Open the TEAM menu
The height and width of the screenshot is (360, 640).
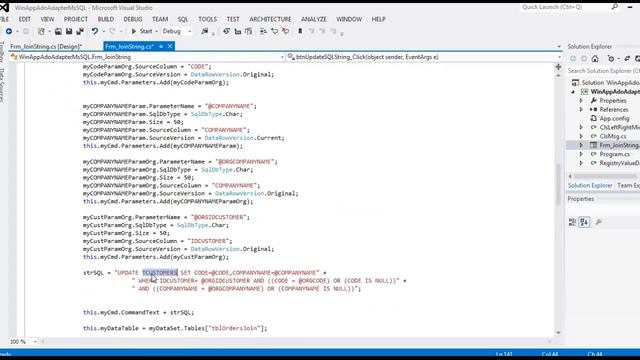(x=160, y=19)
